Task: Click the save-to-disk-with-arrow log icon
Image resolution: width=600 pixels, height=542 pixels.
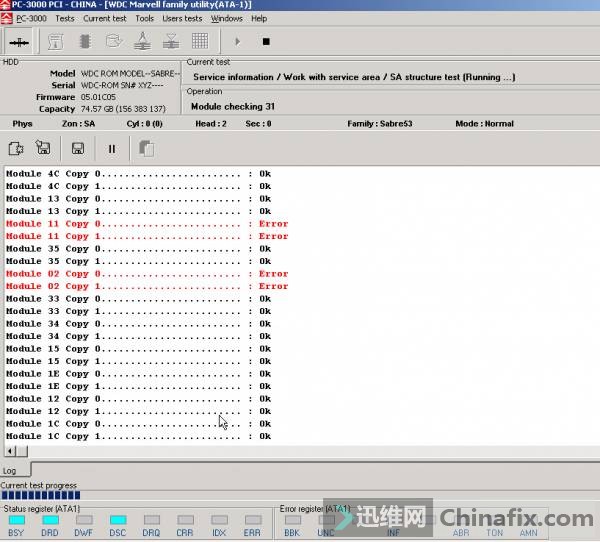Action: (43, 148)
